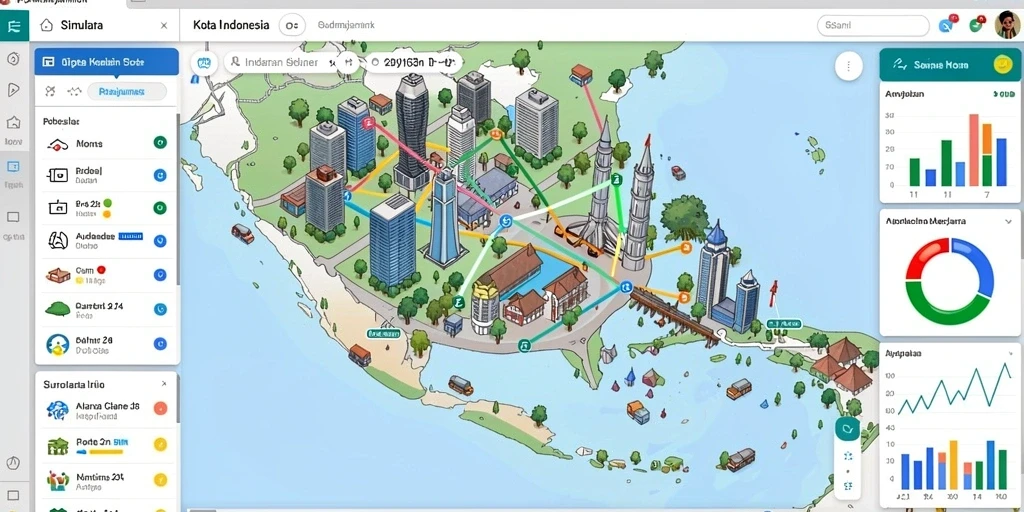Toggle the red indicator on Alarea Clane row
1024x512 pixels.
click(x=160, y=409)
